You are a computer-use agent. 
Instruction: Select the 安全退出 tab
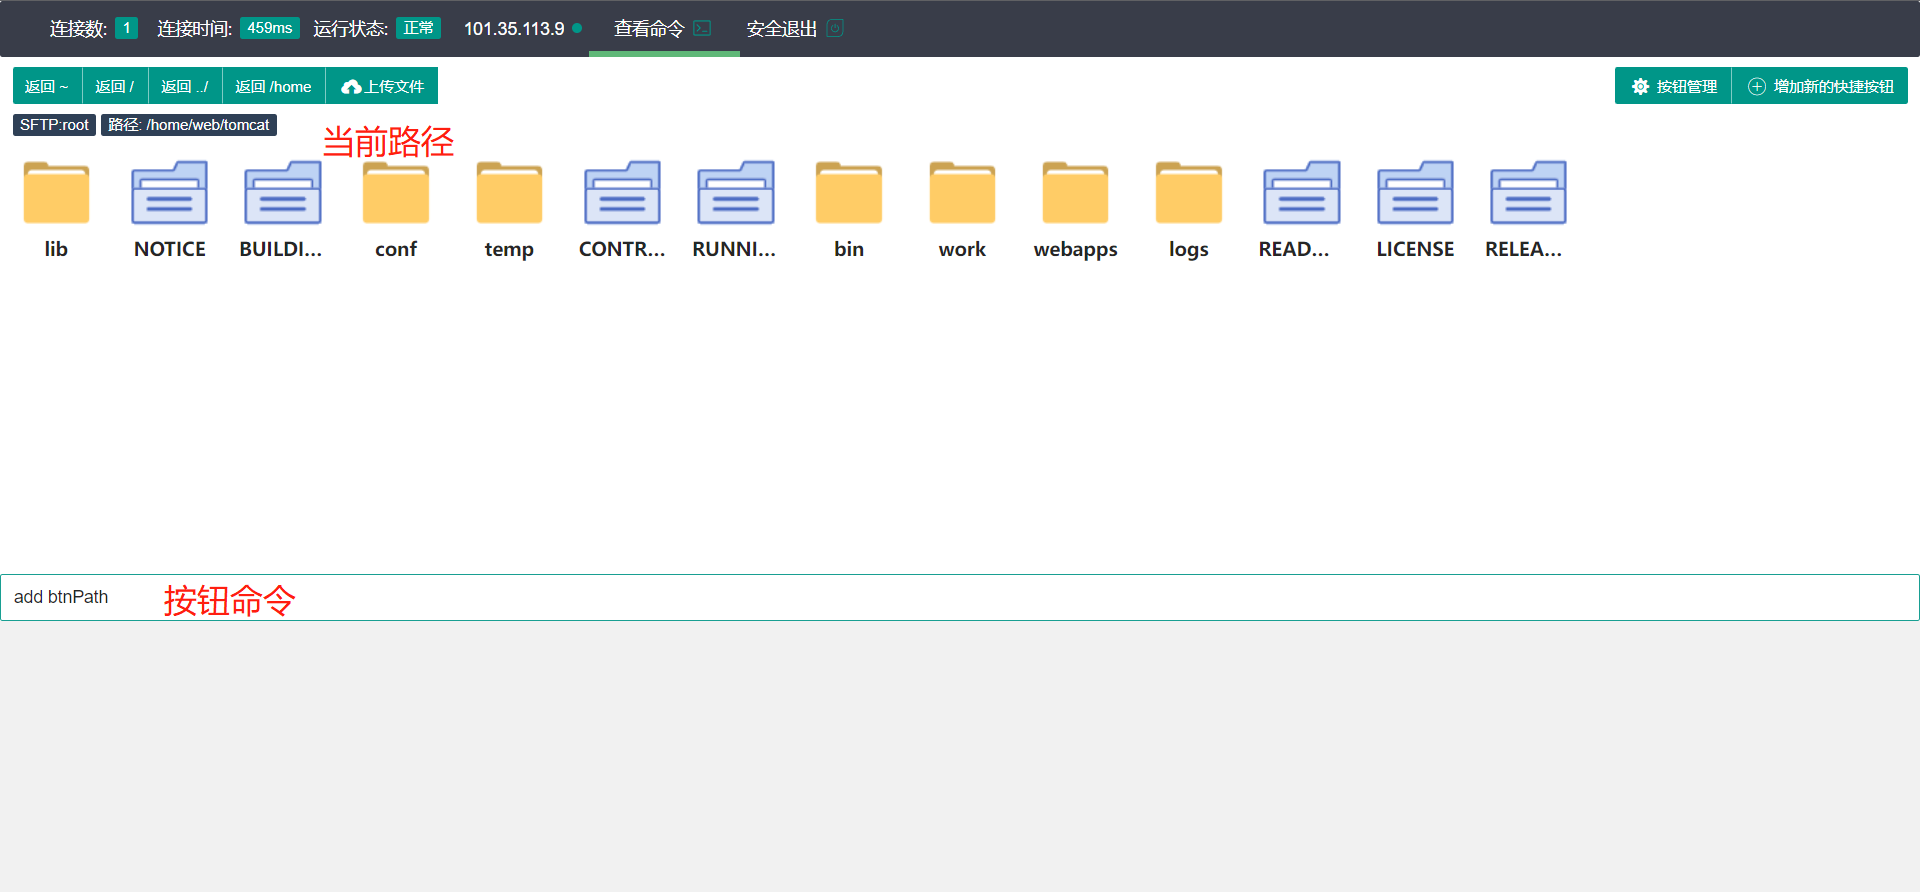[795, 28]
